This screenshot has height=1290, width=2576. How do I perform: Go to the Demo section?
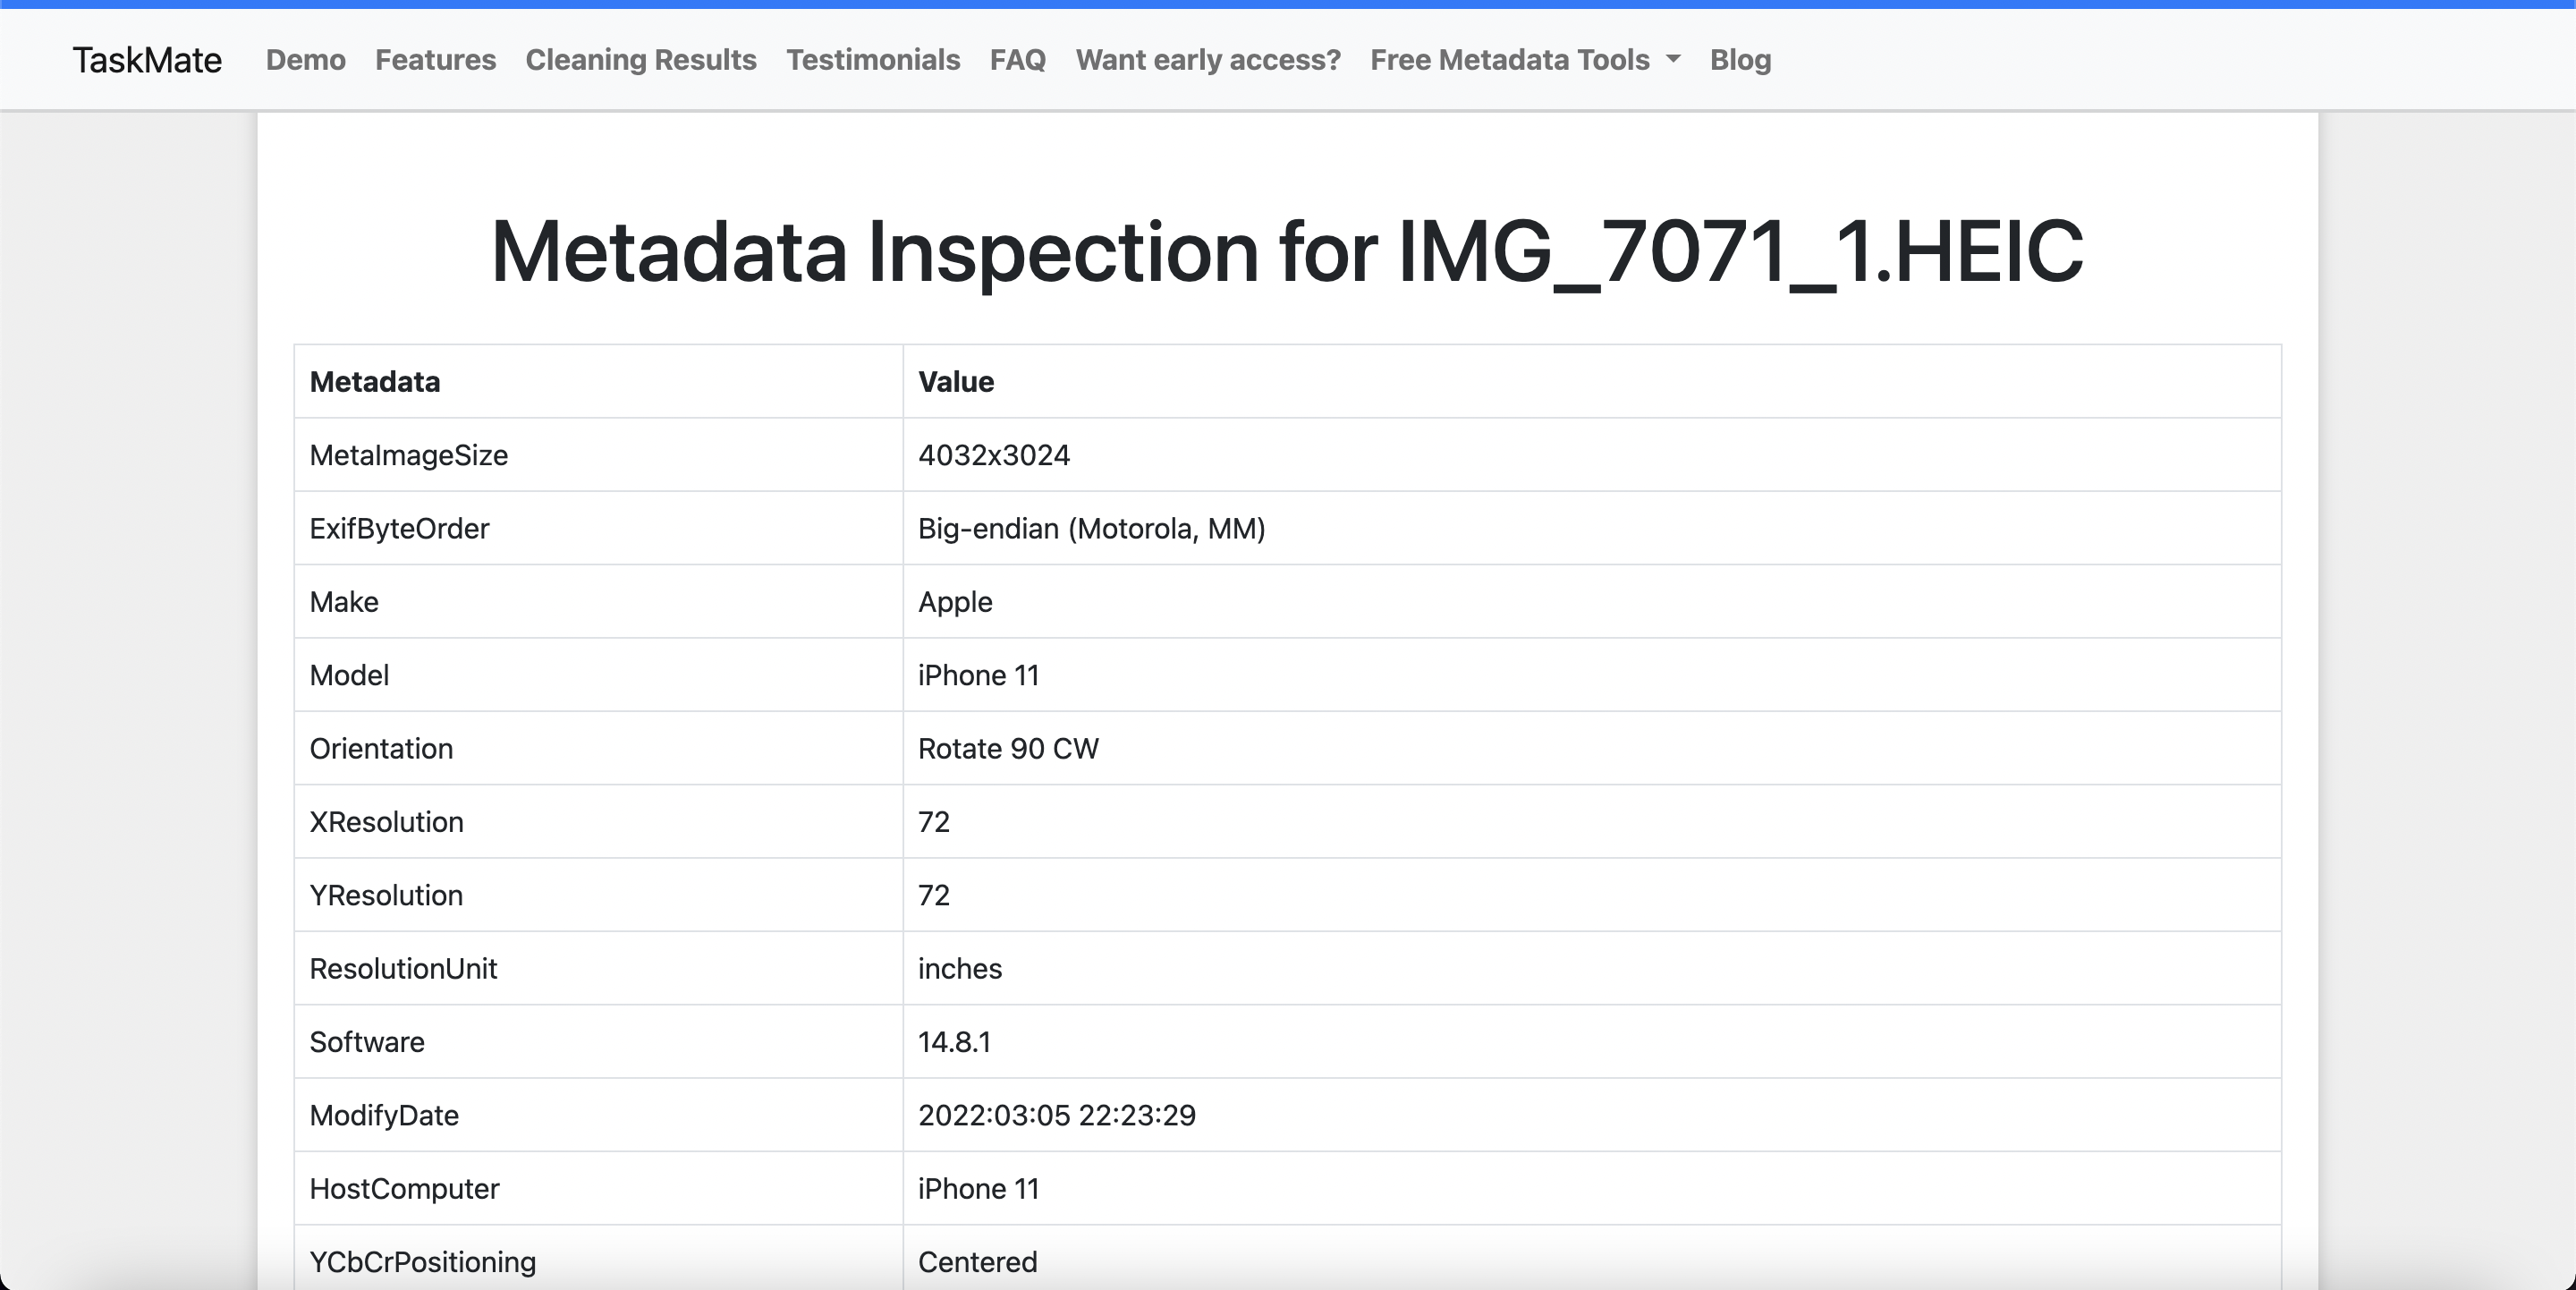pyautogui.click(x=306, y=60)
